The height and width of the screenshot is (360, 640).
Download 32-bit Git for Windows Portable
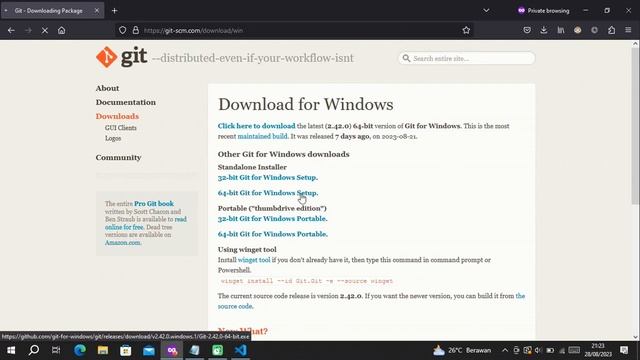click(x=273, y=219)
